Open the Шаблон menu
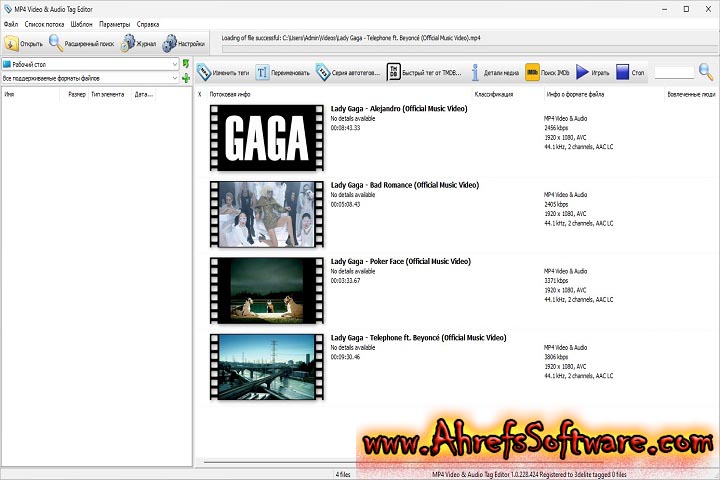This screenshot has width=720, height=480. coord(82,23)
